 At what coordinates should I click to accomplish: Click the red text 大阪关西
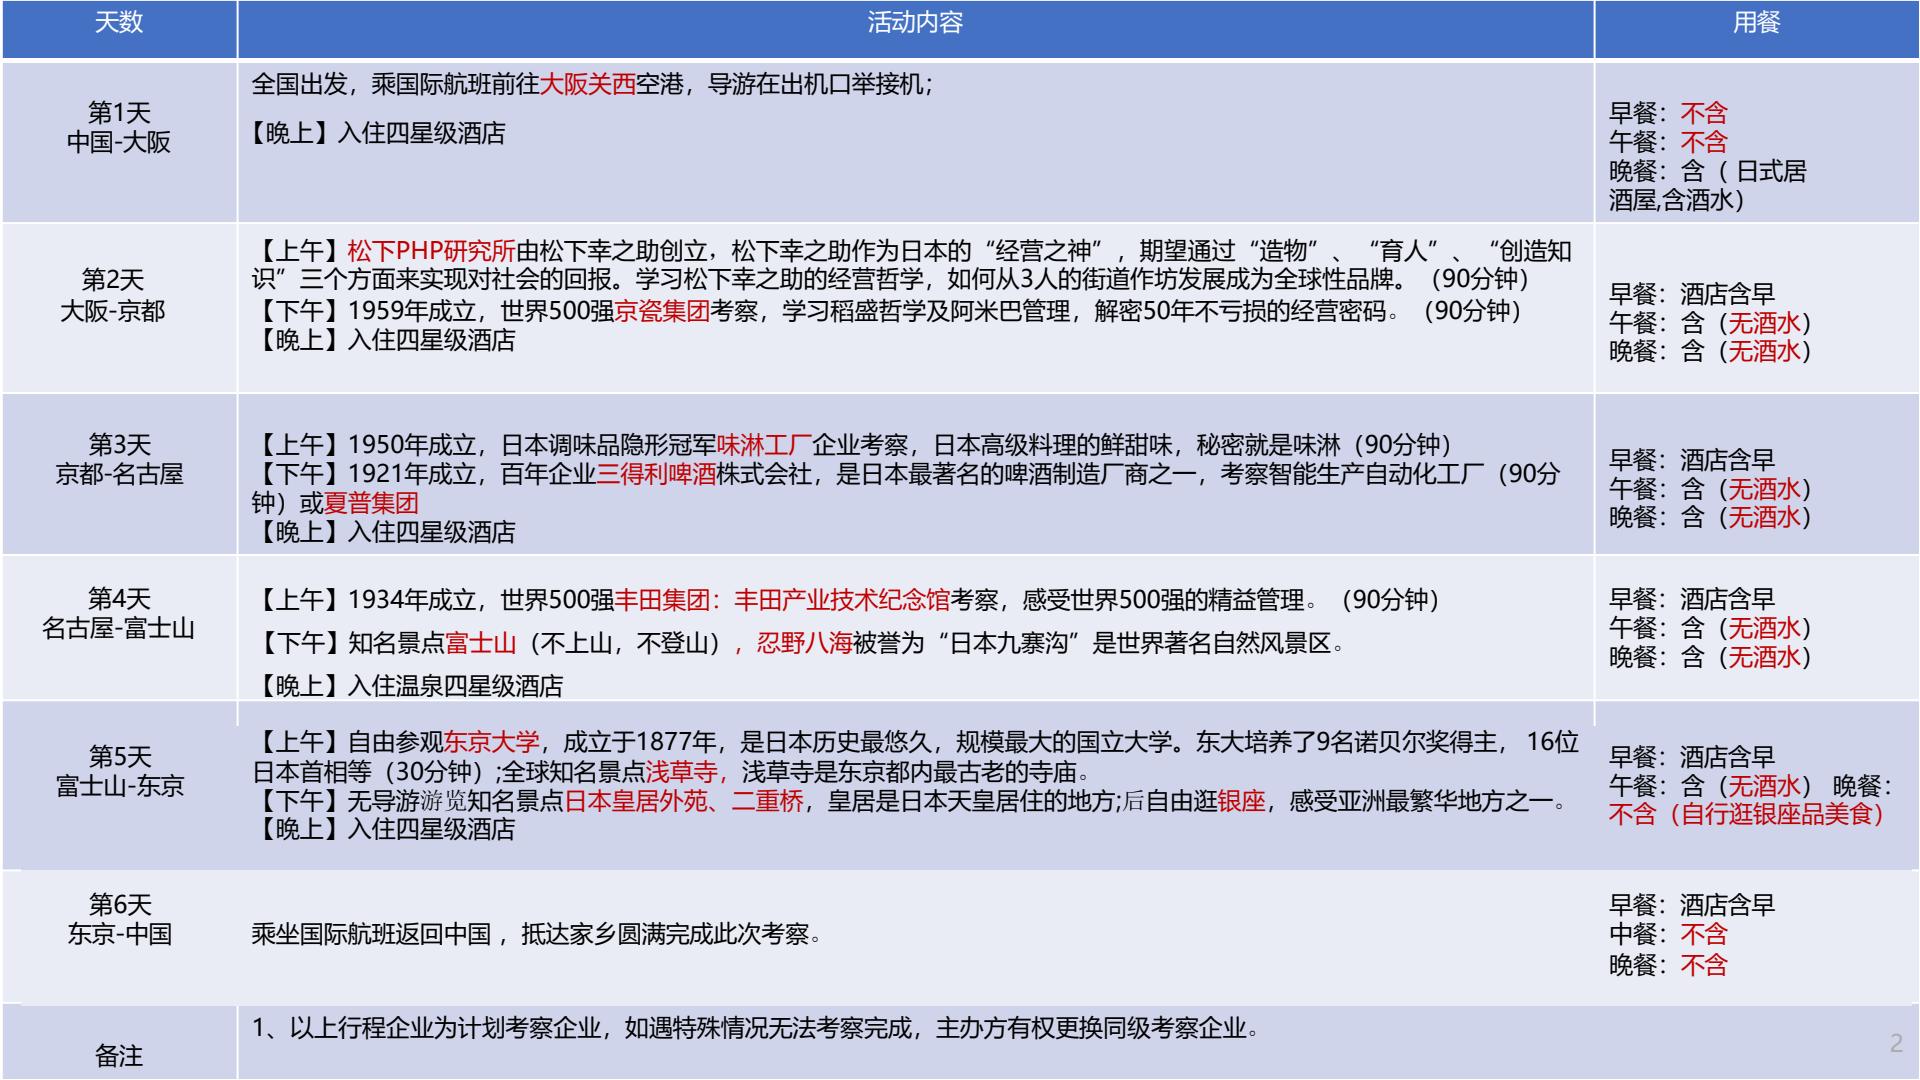[x=588, y=84]
